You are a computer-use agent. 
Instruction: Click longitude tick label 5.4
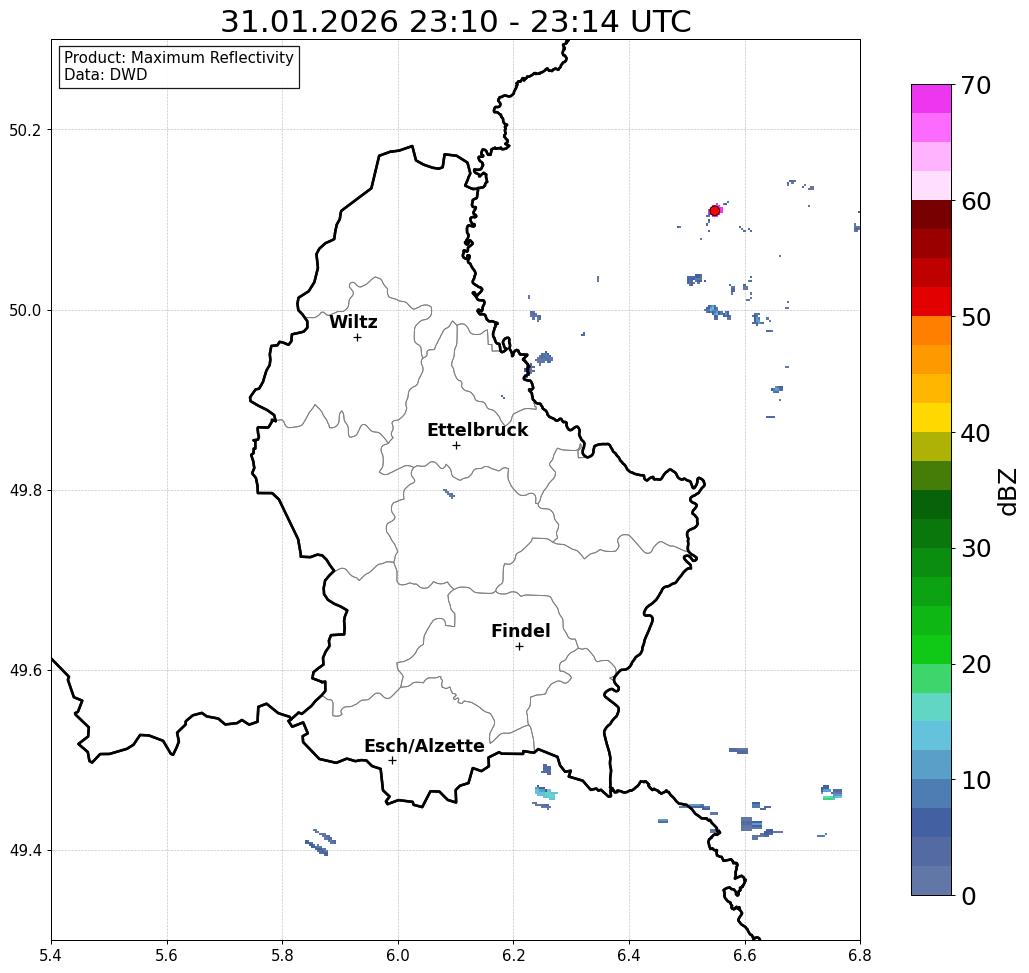[x=51, y=955]
